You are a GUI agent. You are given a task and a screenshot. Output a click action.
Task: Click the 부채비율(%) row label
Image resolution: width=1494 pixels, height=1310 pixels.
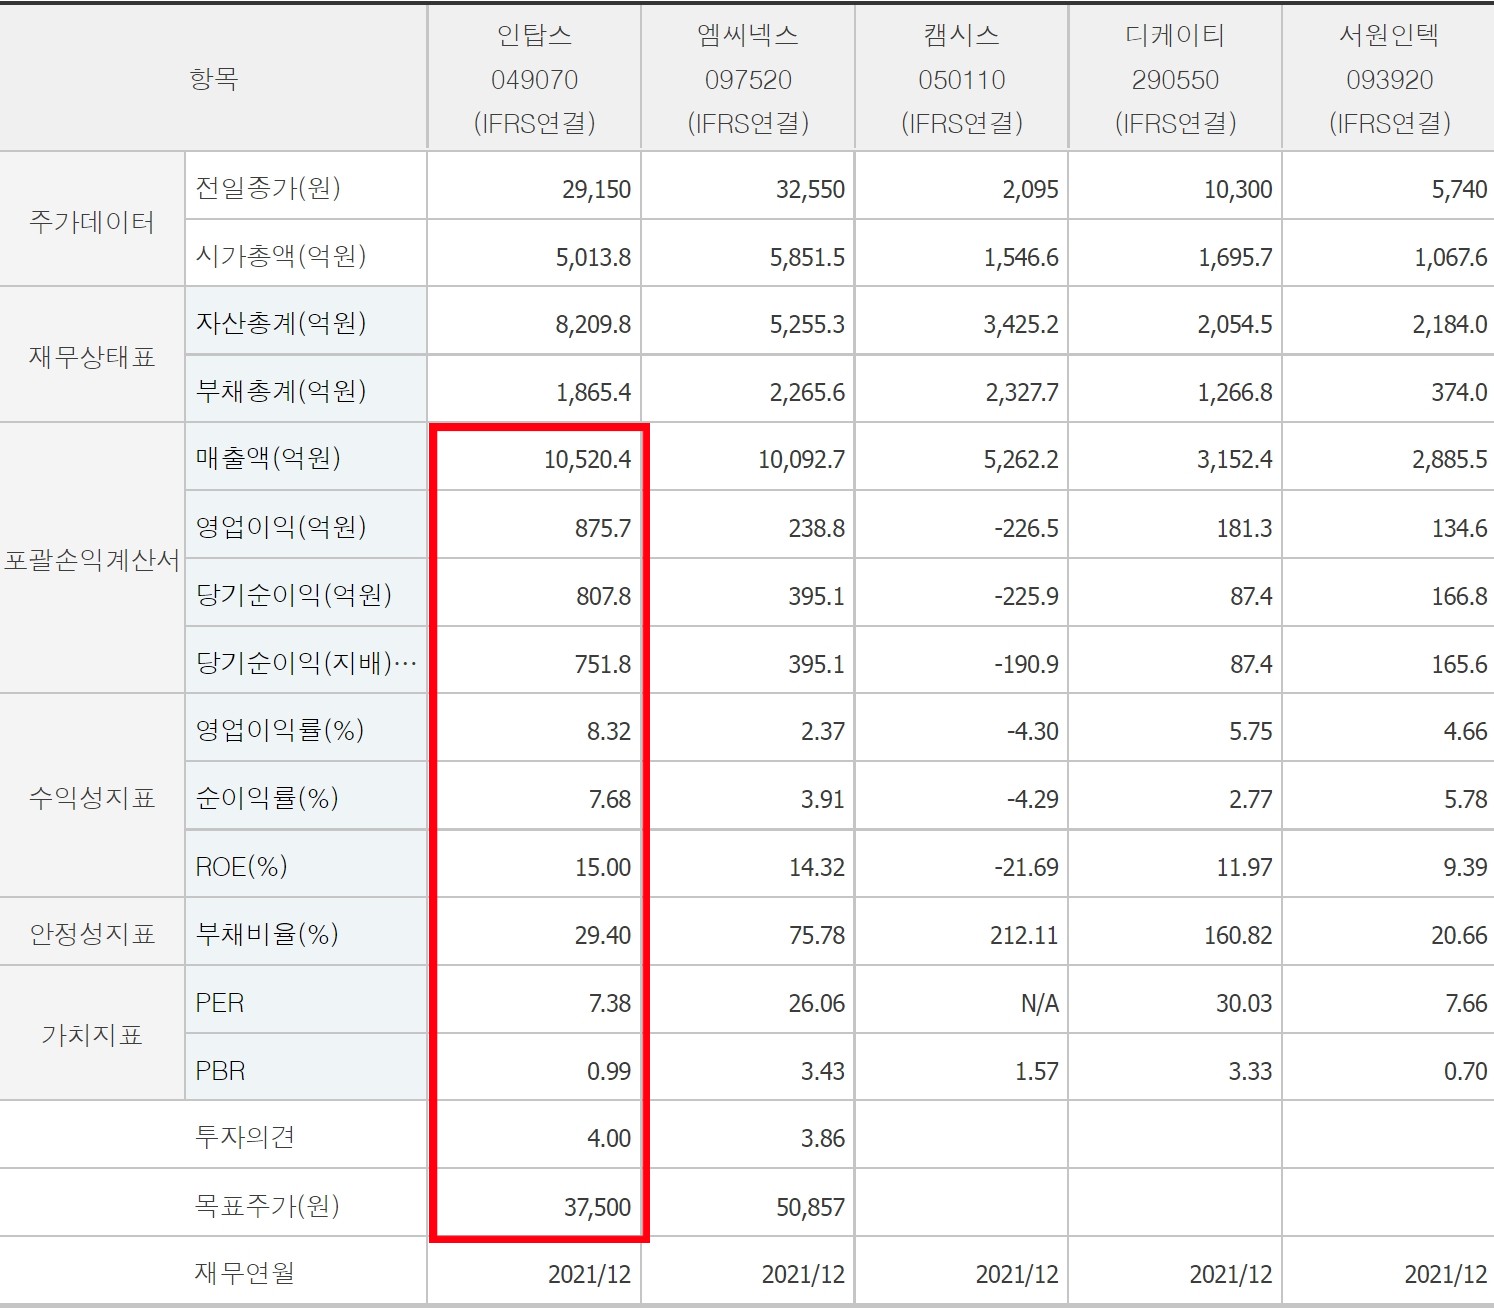pyautogui.click(x=267, y=934)
